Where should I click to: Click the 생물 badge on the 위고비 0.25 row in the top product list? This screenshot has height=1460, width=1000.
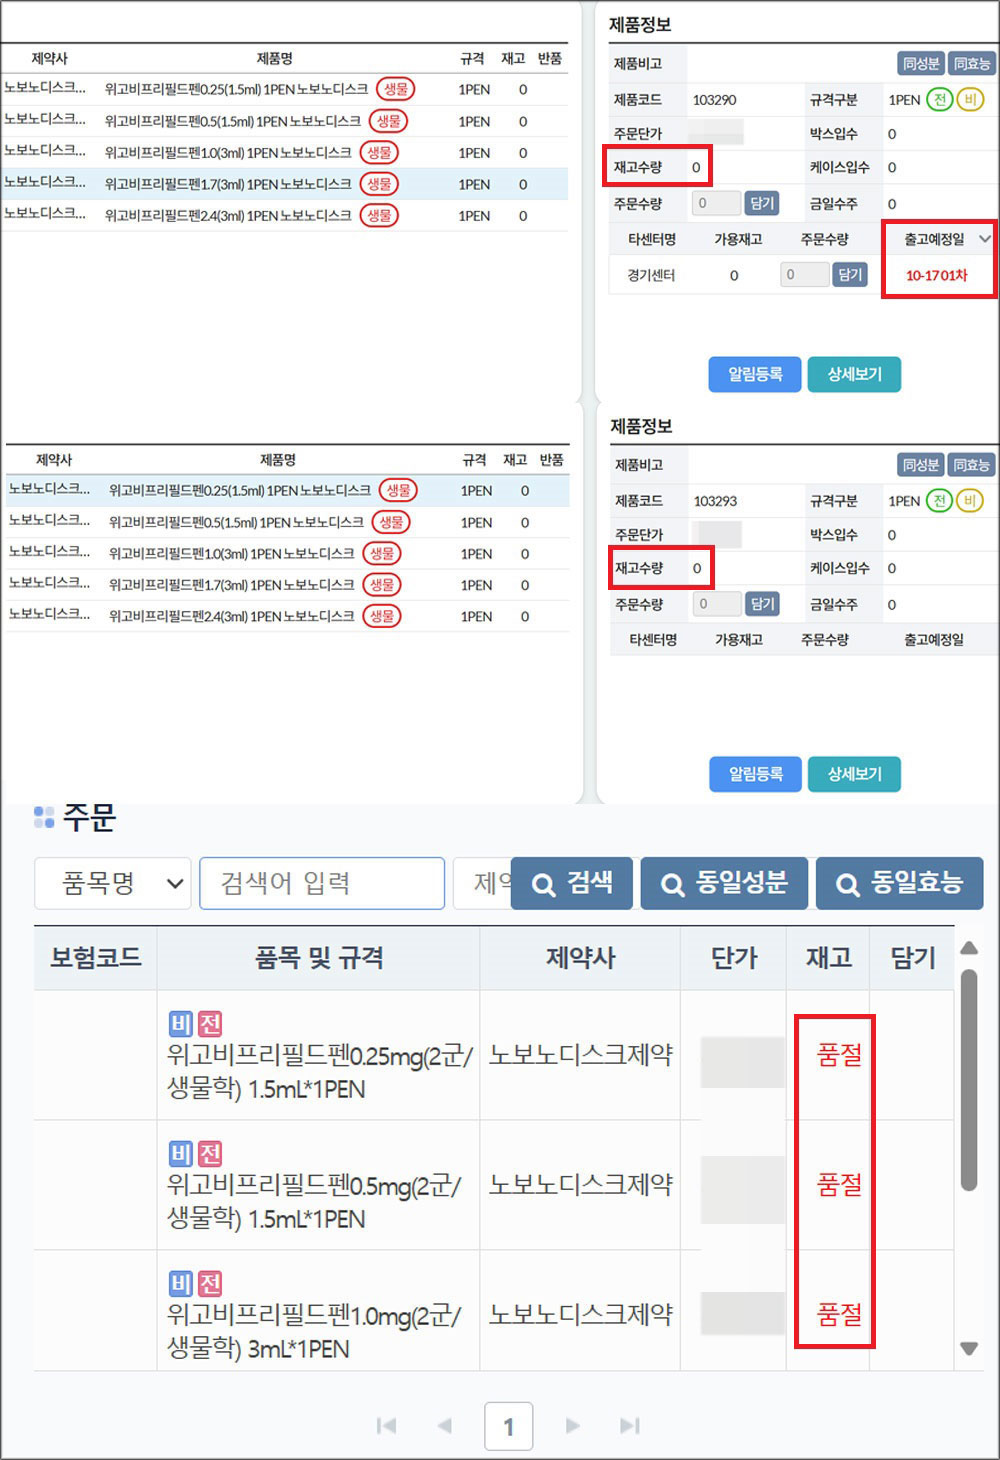tap(396, 89)
